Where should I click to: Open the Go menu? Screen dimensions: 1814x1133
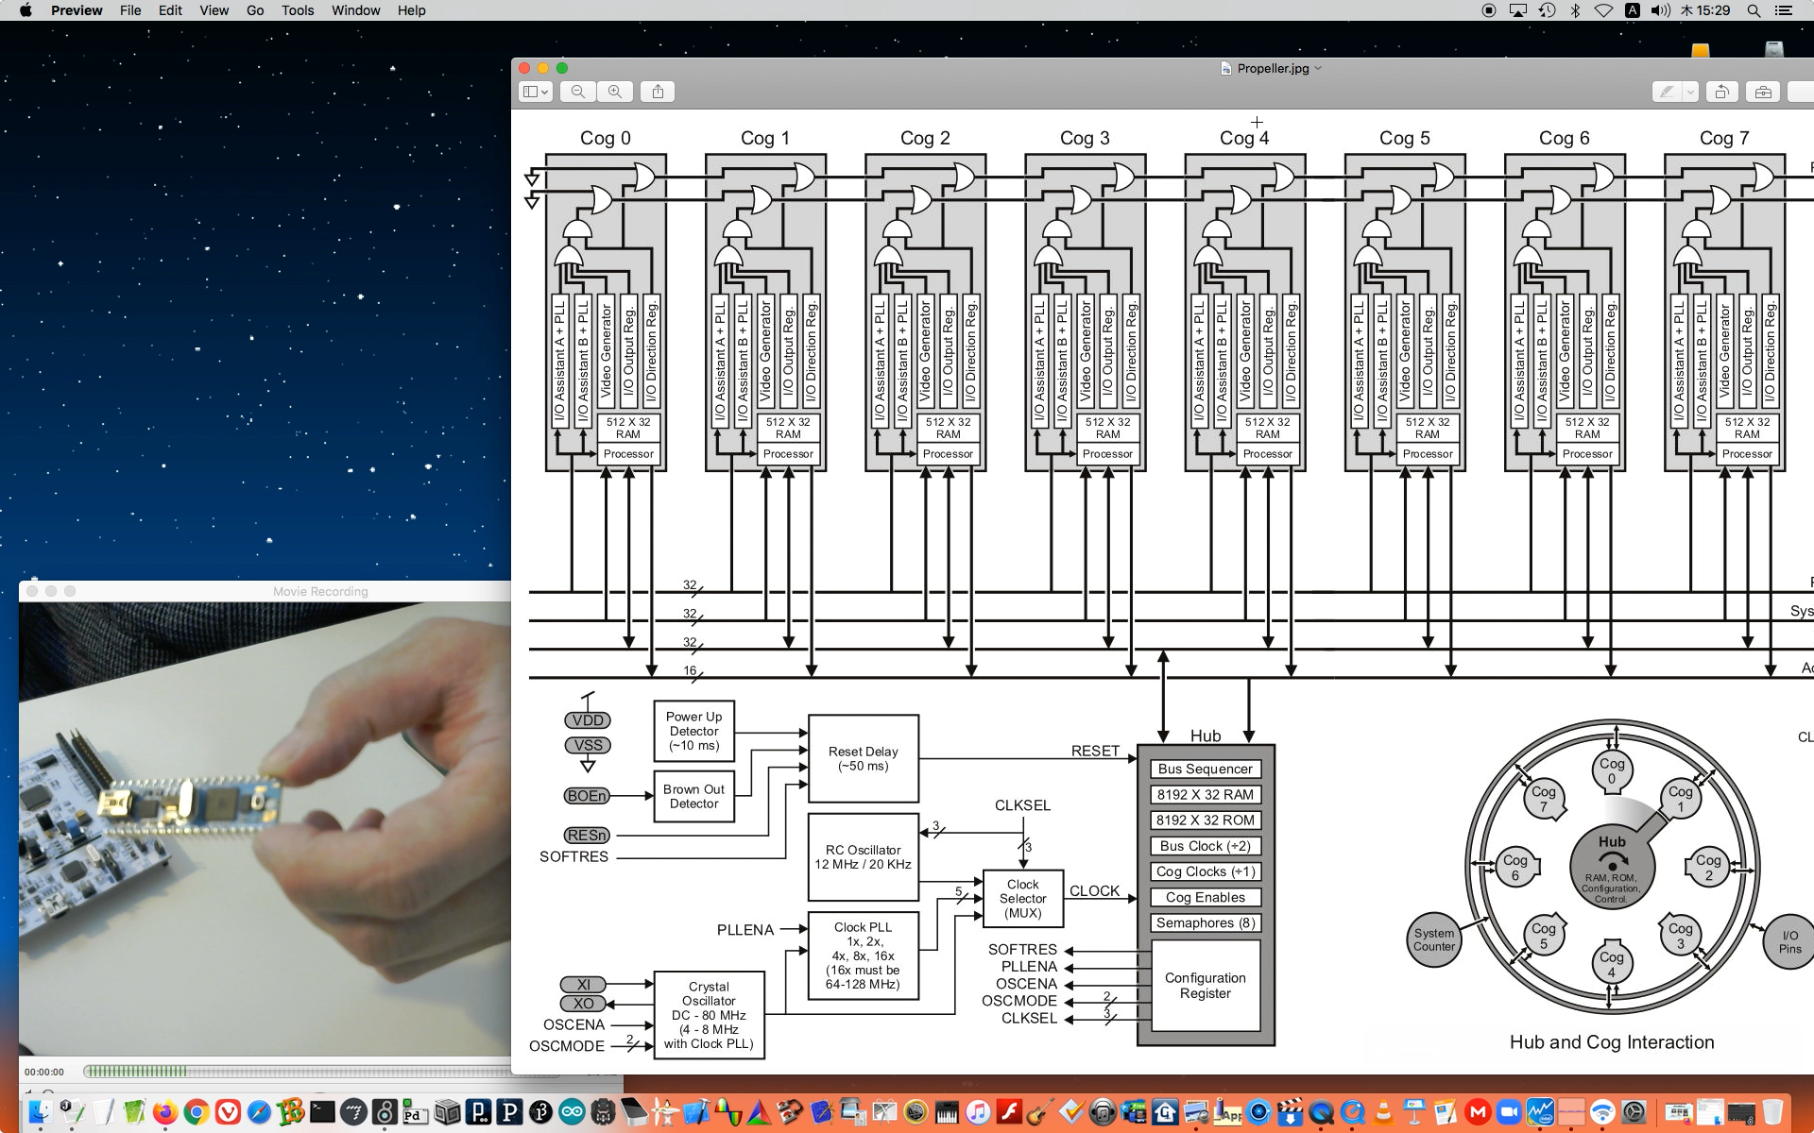coord(255,10)
